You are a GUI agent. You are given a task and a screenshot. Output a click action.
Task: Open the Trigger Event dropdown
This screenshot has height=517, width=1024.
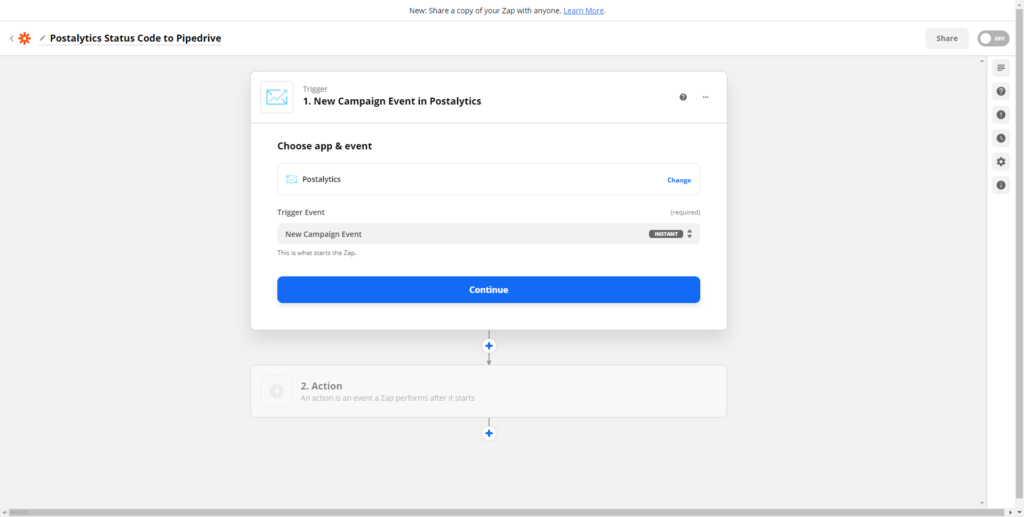[488, 234]
